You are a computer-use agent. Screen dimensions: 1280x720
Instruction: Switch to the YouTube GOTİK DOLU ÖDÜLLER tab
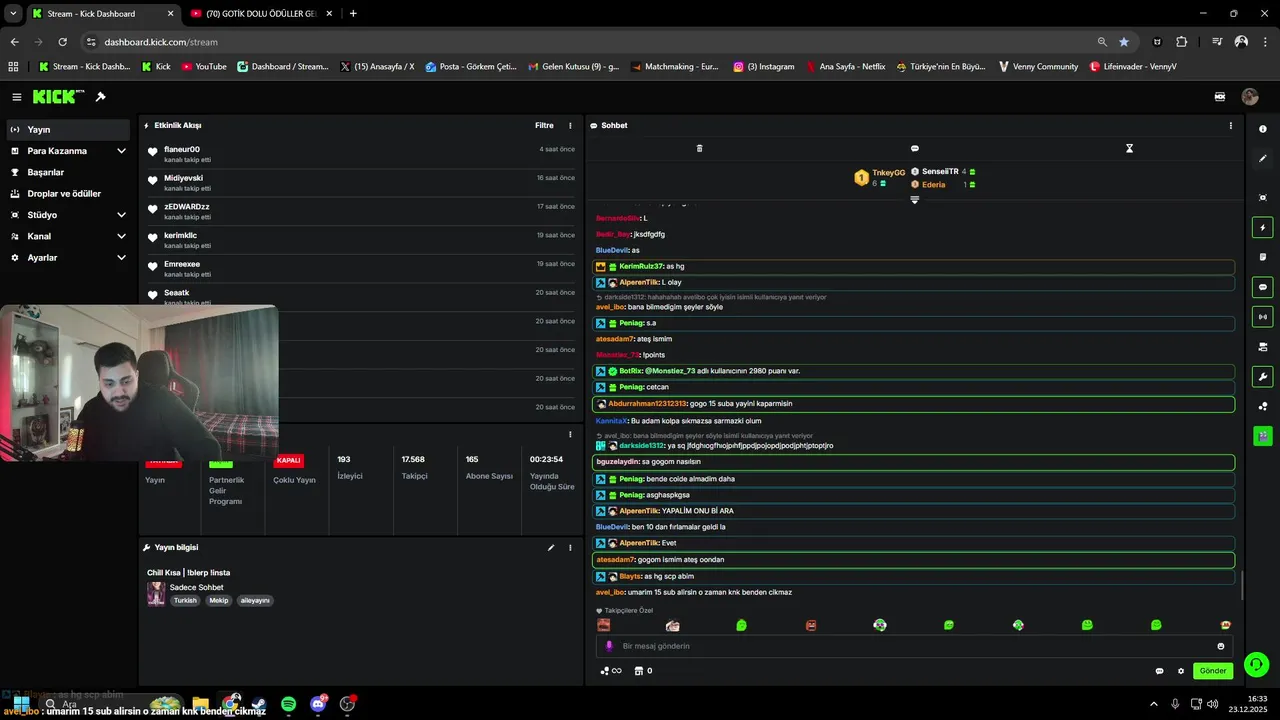261,14
